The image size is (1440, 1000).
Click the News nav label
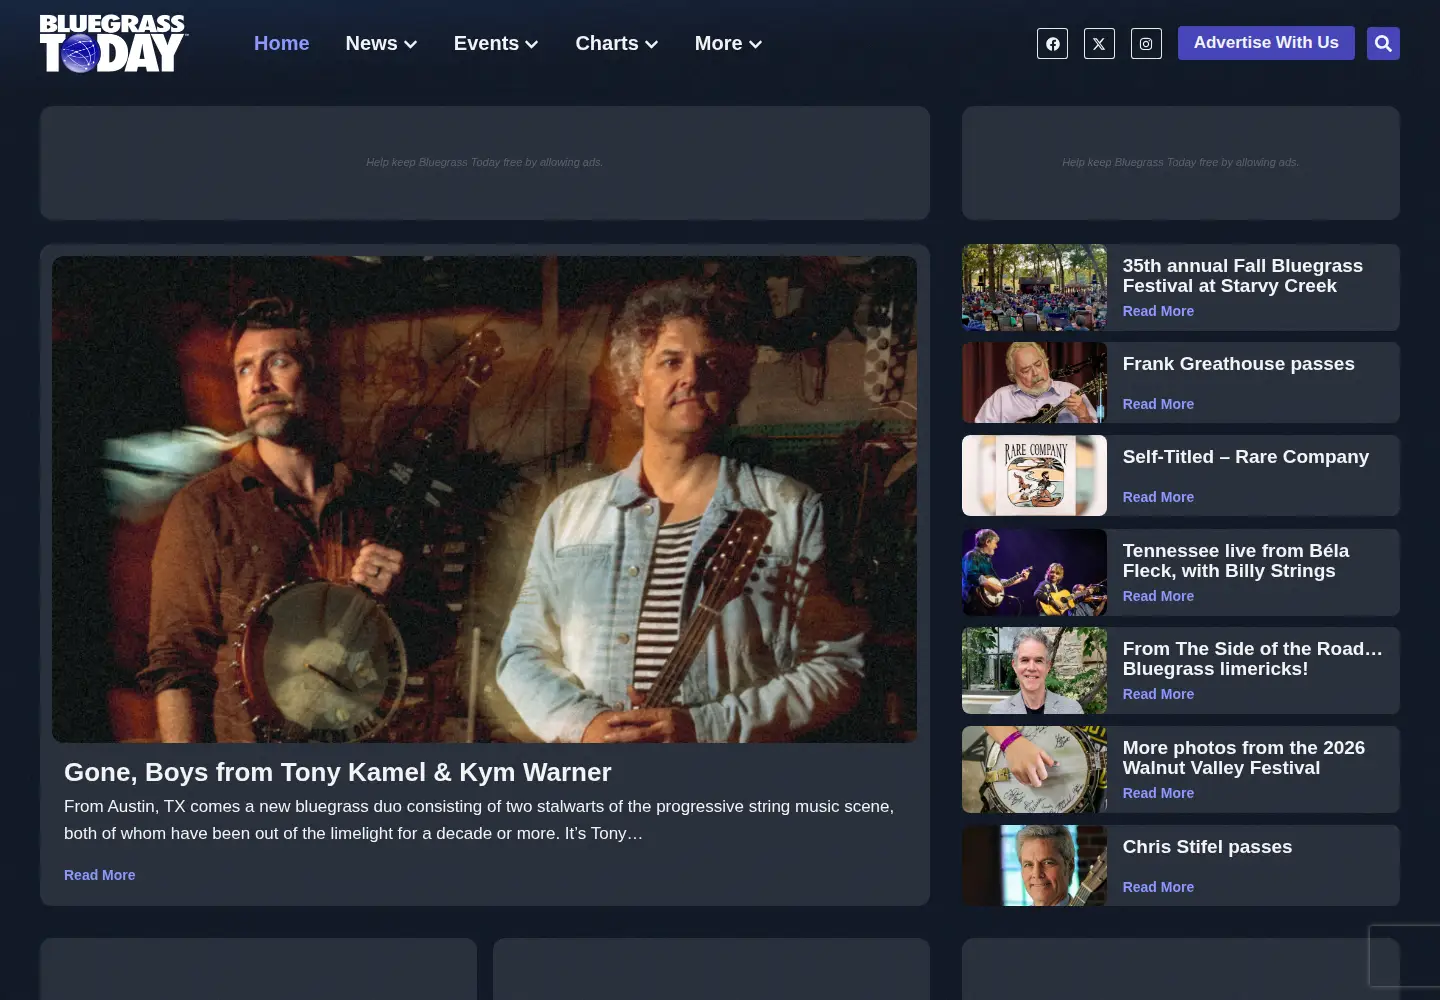pos(371,43)
